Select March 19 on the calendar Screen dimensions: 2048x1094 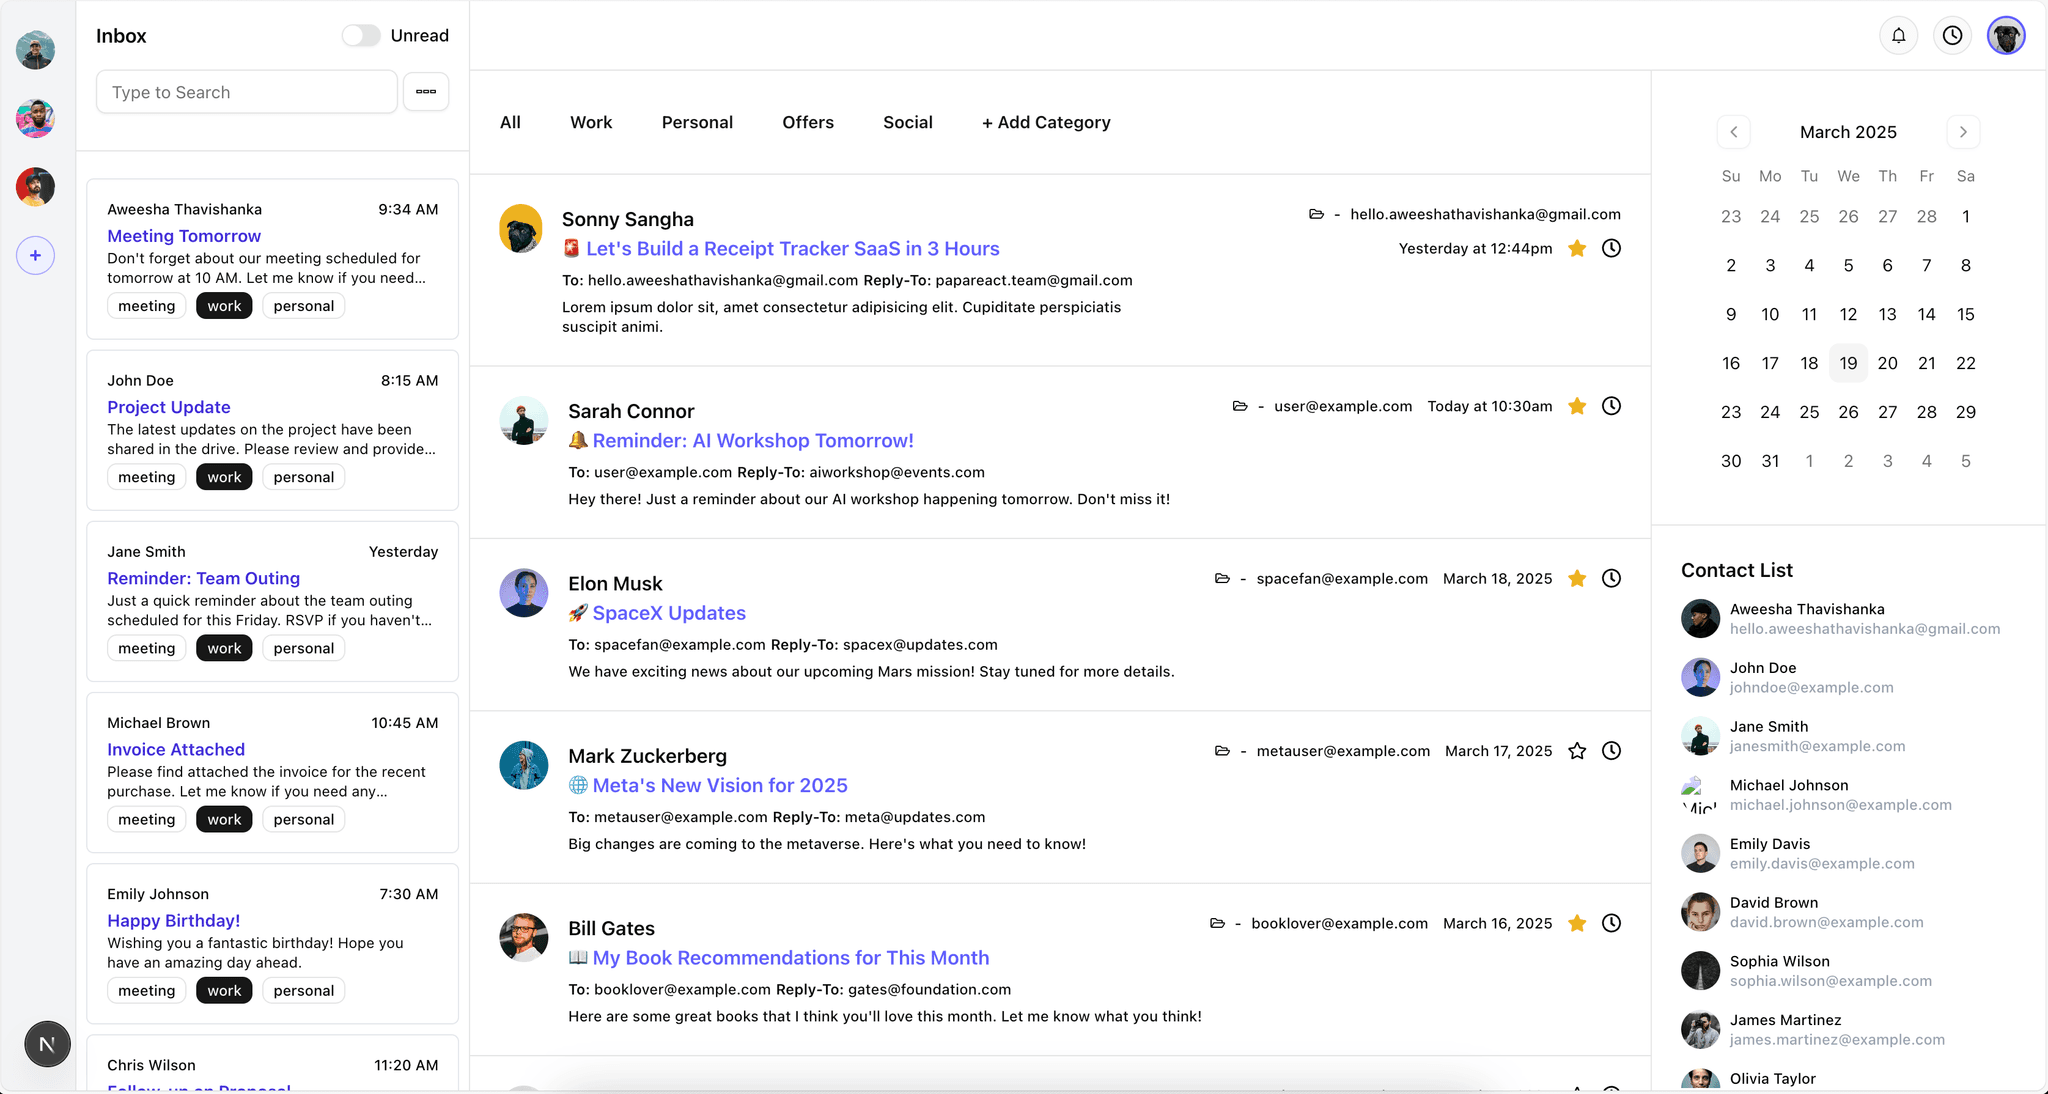coord(1848,363)
